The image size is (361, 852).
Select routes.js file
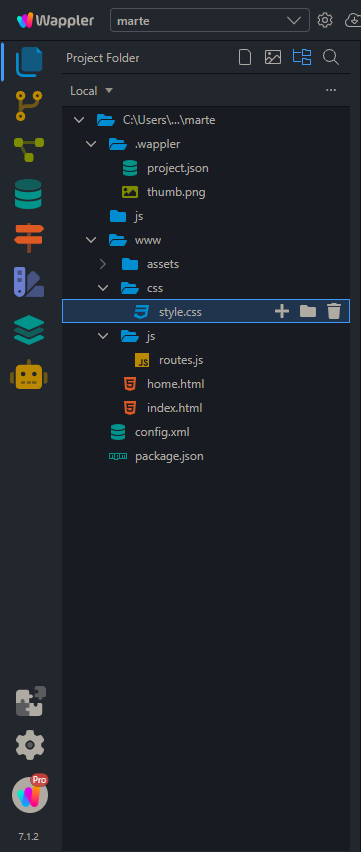point(181,360)
